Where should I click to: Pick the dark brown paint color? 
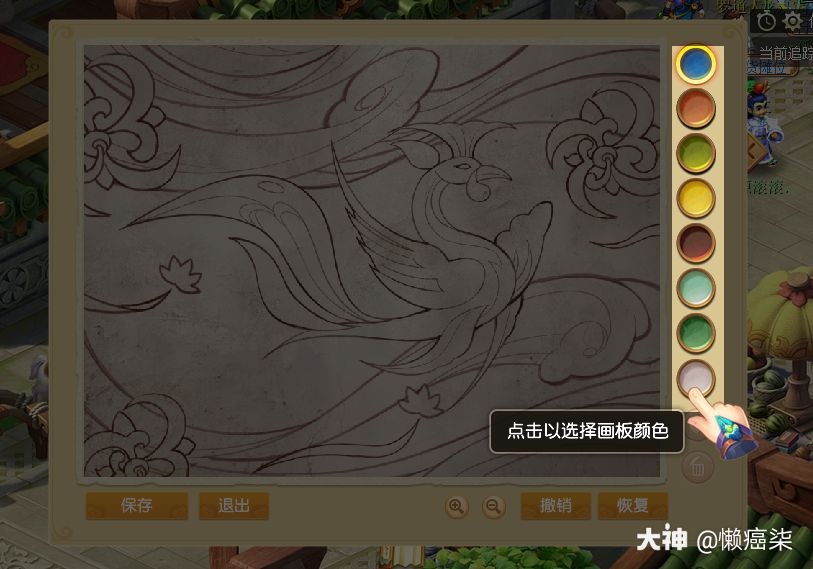pos(696,243)
